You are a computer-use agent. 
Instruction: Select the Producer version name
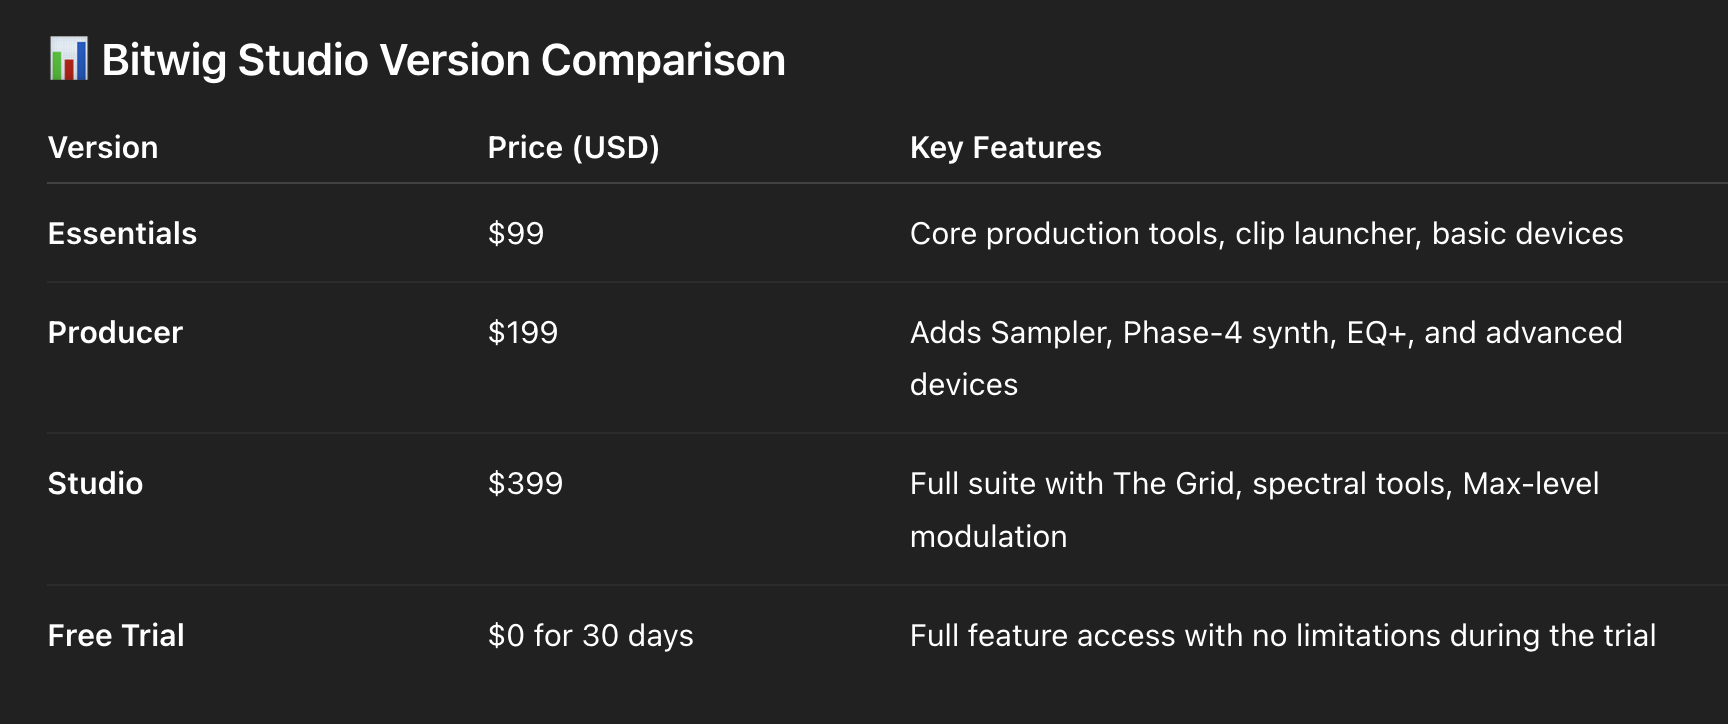point(115,333)
